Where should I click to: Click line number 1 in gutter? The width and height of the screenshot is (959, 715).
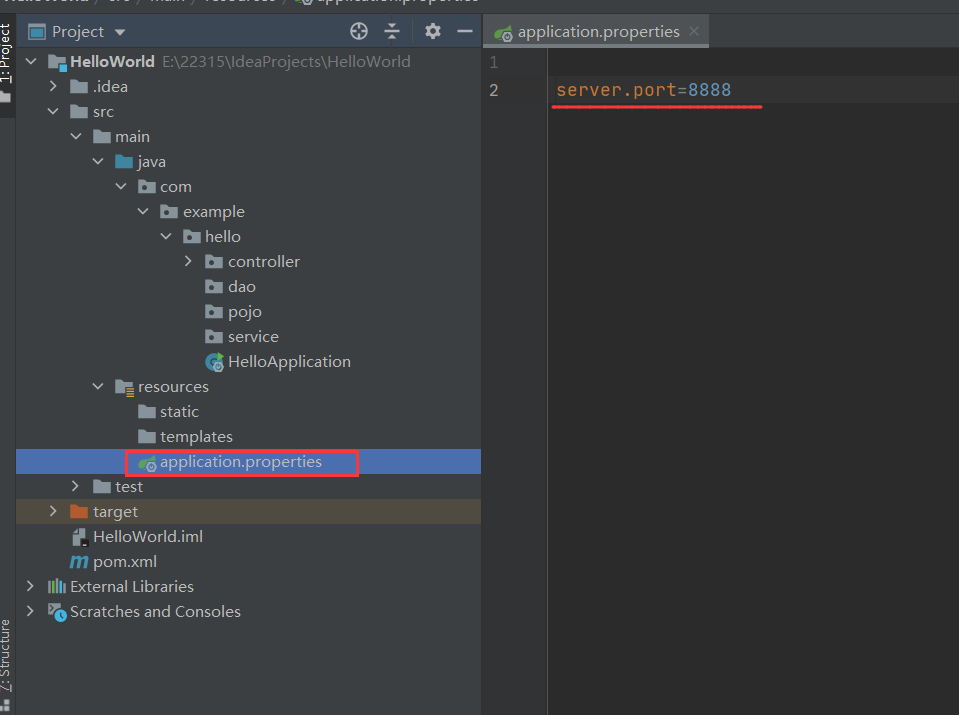[494, 62]
